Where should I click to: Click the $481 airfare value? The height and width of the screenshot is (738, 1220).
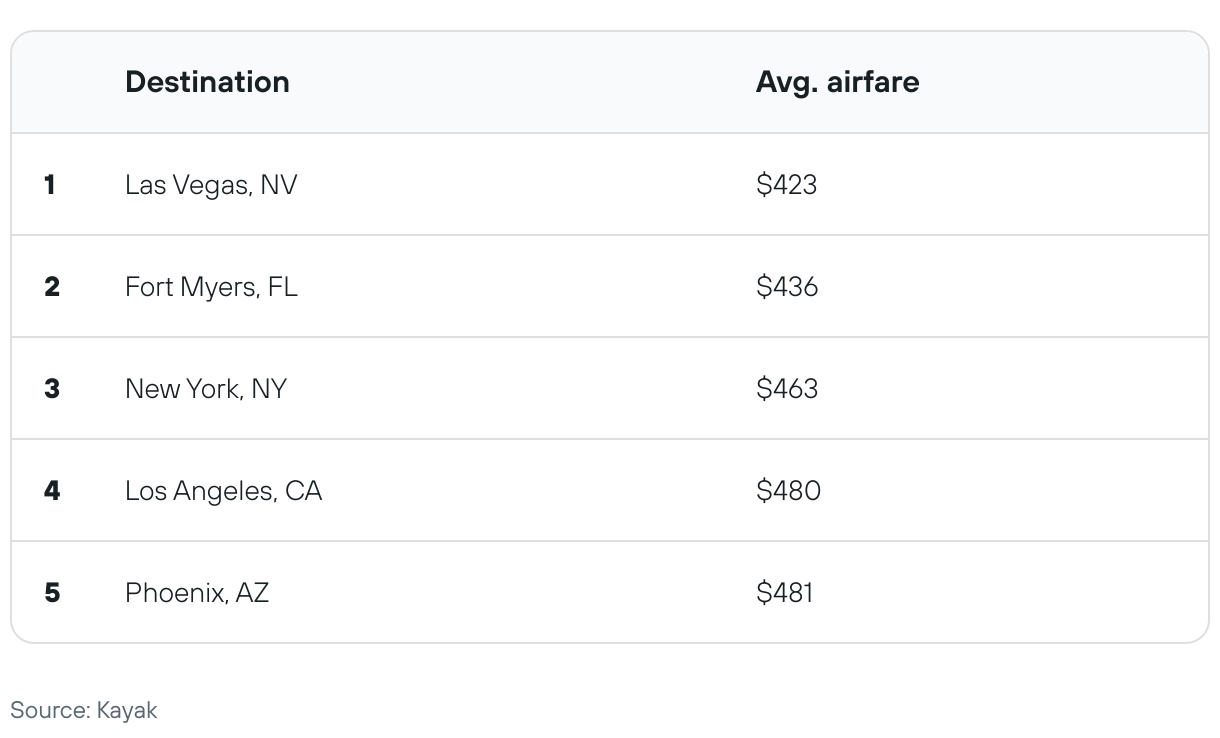click(785, 593)
